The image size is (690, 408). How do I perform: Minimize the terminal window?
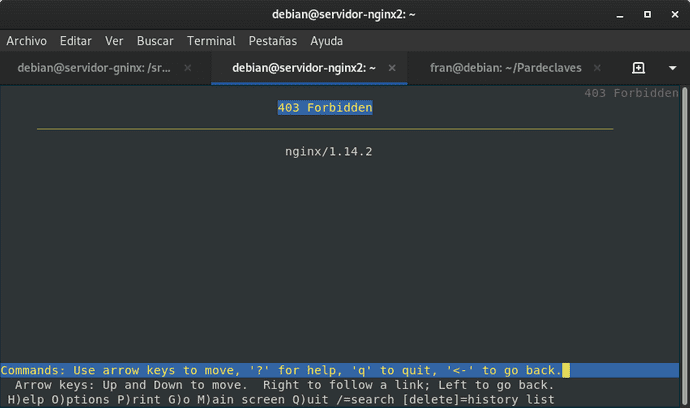point(620,14)
